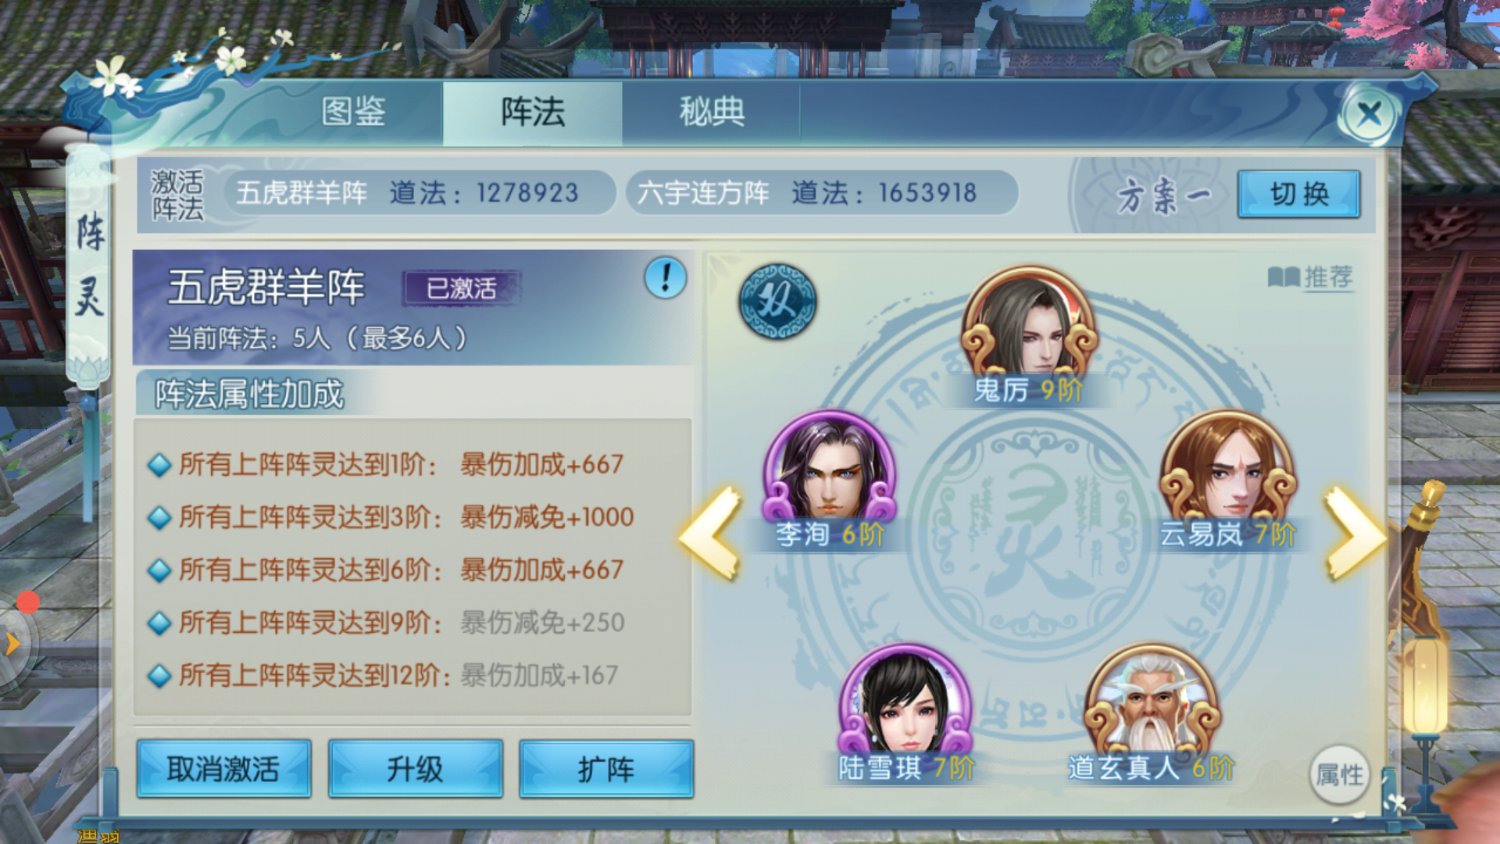This screenshot has height=844, width=1500.
Task: Expand the side panel arrow at left edge
Action: (x=13, y=643)
